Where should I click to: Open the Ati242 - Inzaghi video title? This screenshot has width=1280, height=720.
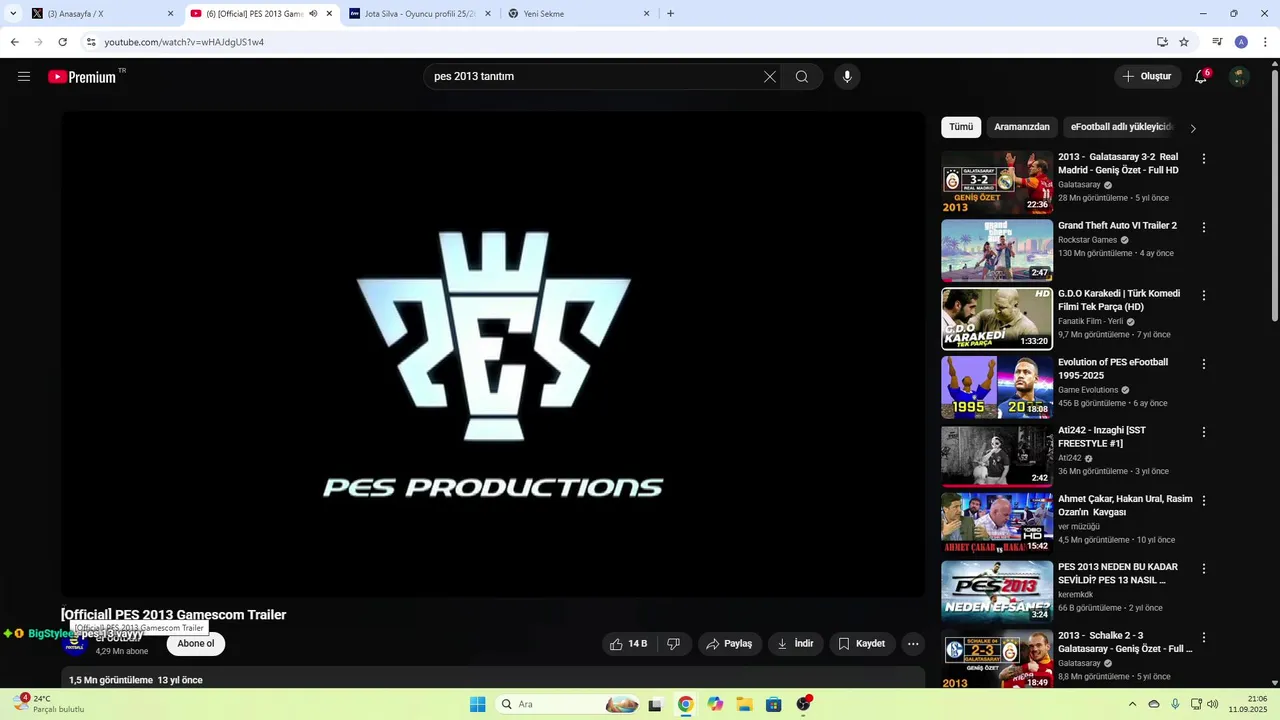pos(1102,437)
